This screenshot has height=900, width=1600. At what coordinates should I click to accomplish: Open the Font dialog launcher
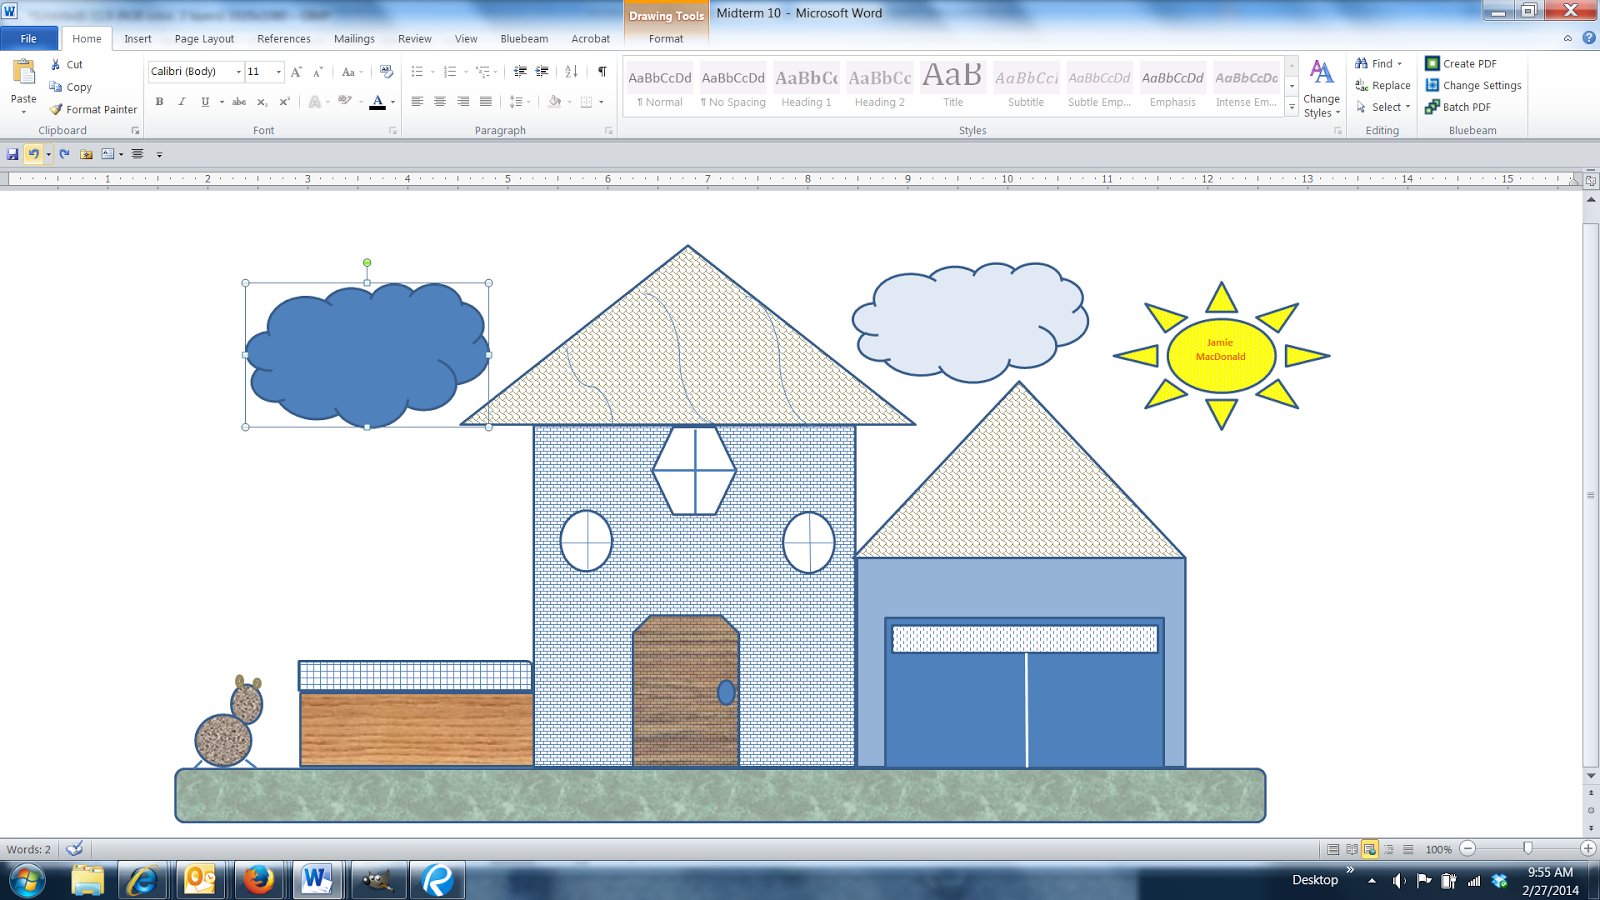point(393,131)
